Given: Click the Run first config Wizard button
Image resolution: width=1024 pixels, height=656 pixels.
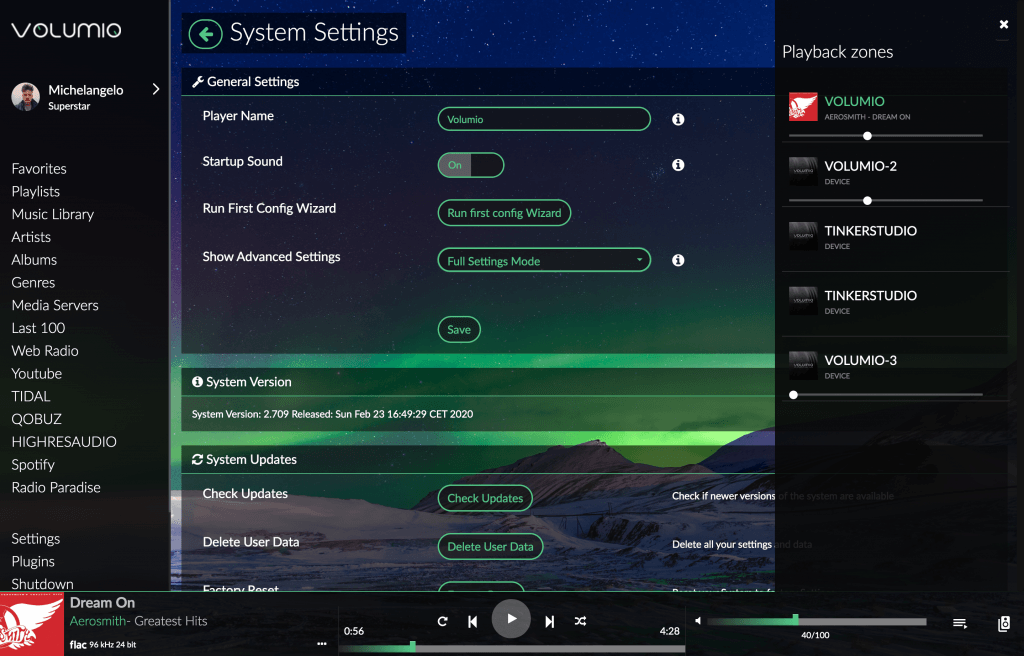Looking at the screenshot, I should tap(504, 213).
